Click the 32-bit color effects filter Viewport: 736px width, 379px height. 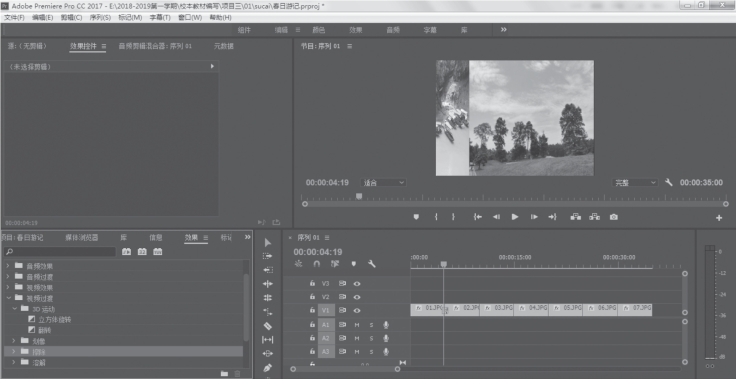[142, 252]
